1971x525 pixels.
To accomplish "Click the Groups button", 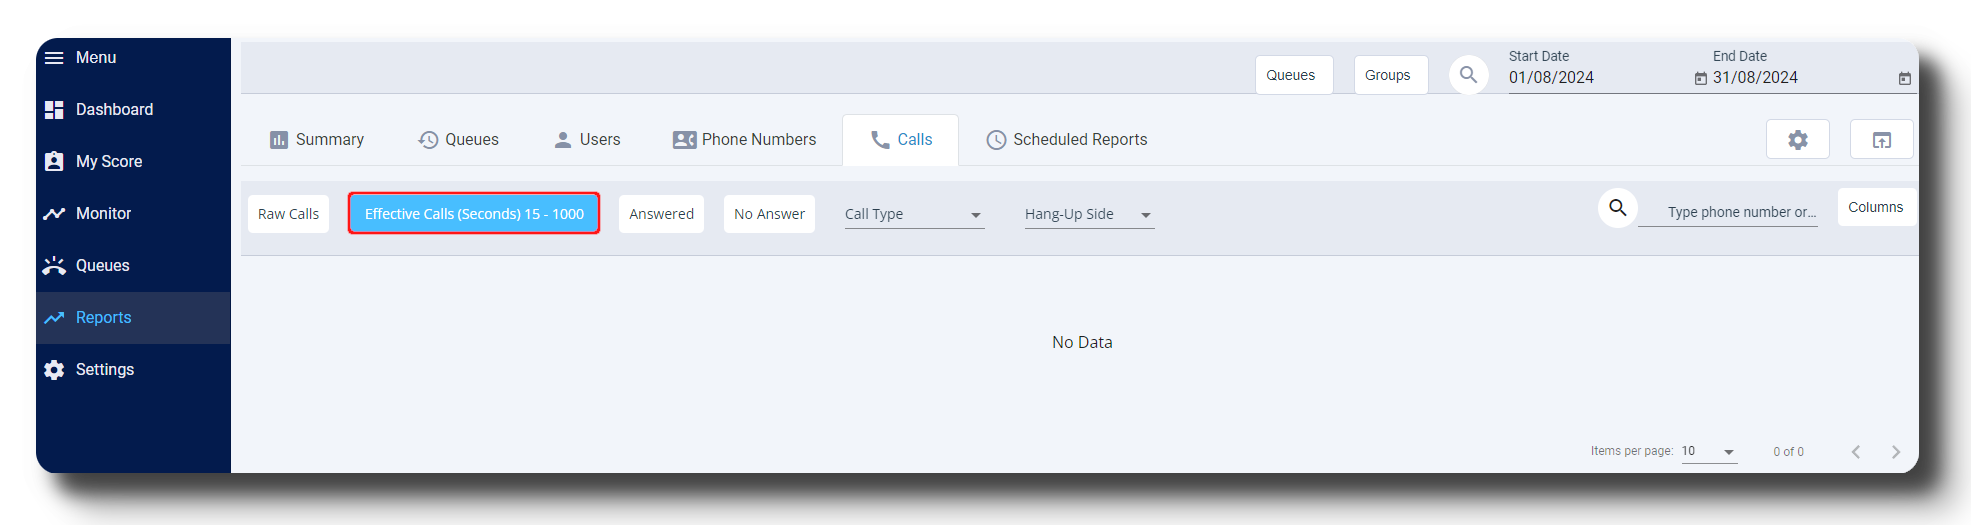I will pos(1388,75).
